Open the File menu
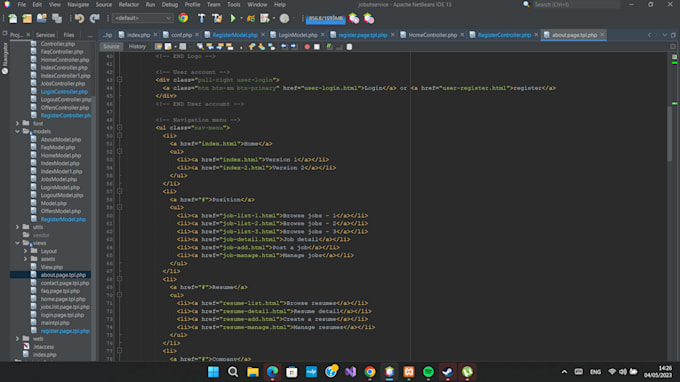 pyautogui.click(x=22, y=4)
